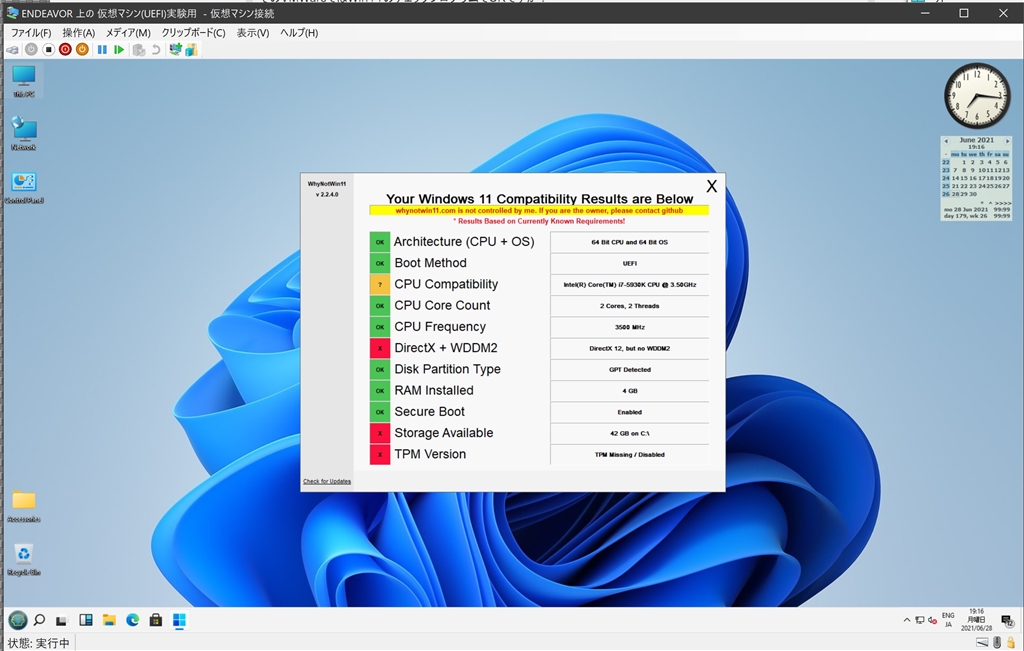Image resolution: width=1024 pixels, height=651 pixels.
Task: Click the OK badge beside Architecture (CPU + OS)
Action: 379,242
